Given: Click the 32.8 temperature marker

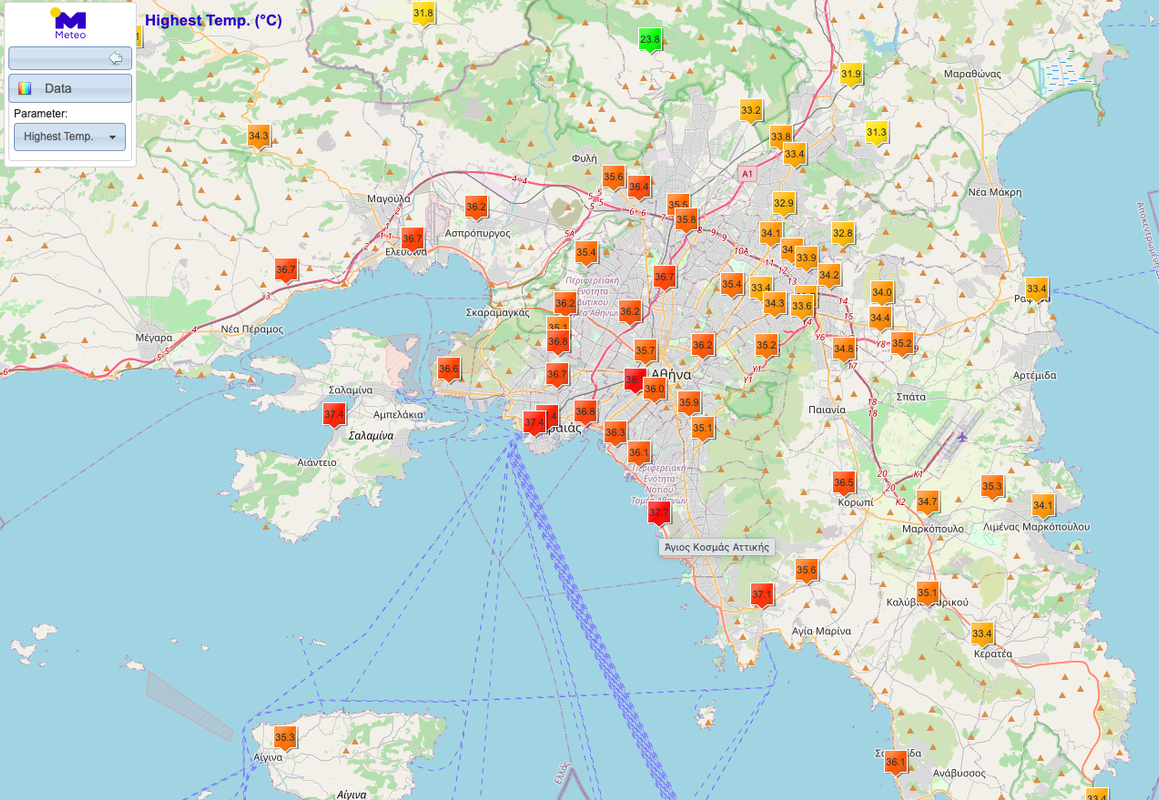Looking at the screenshot, I should [x=843, y=233].
